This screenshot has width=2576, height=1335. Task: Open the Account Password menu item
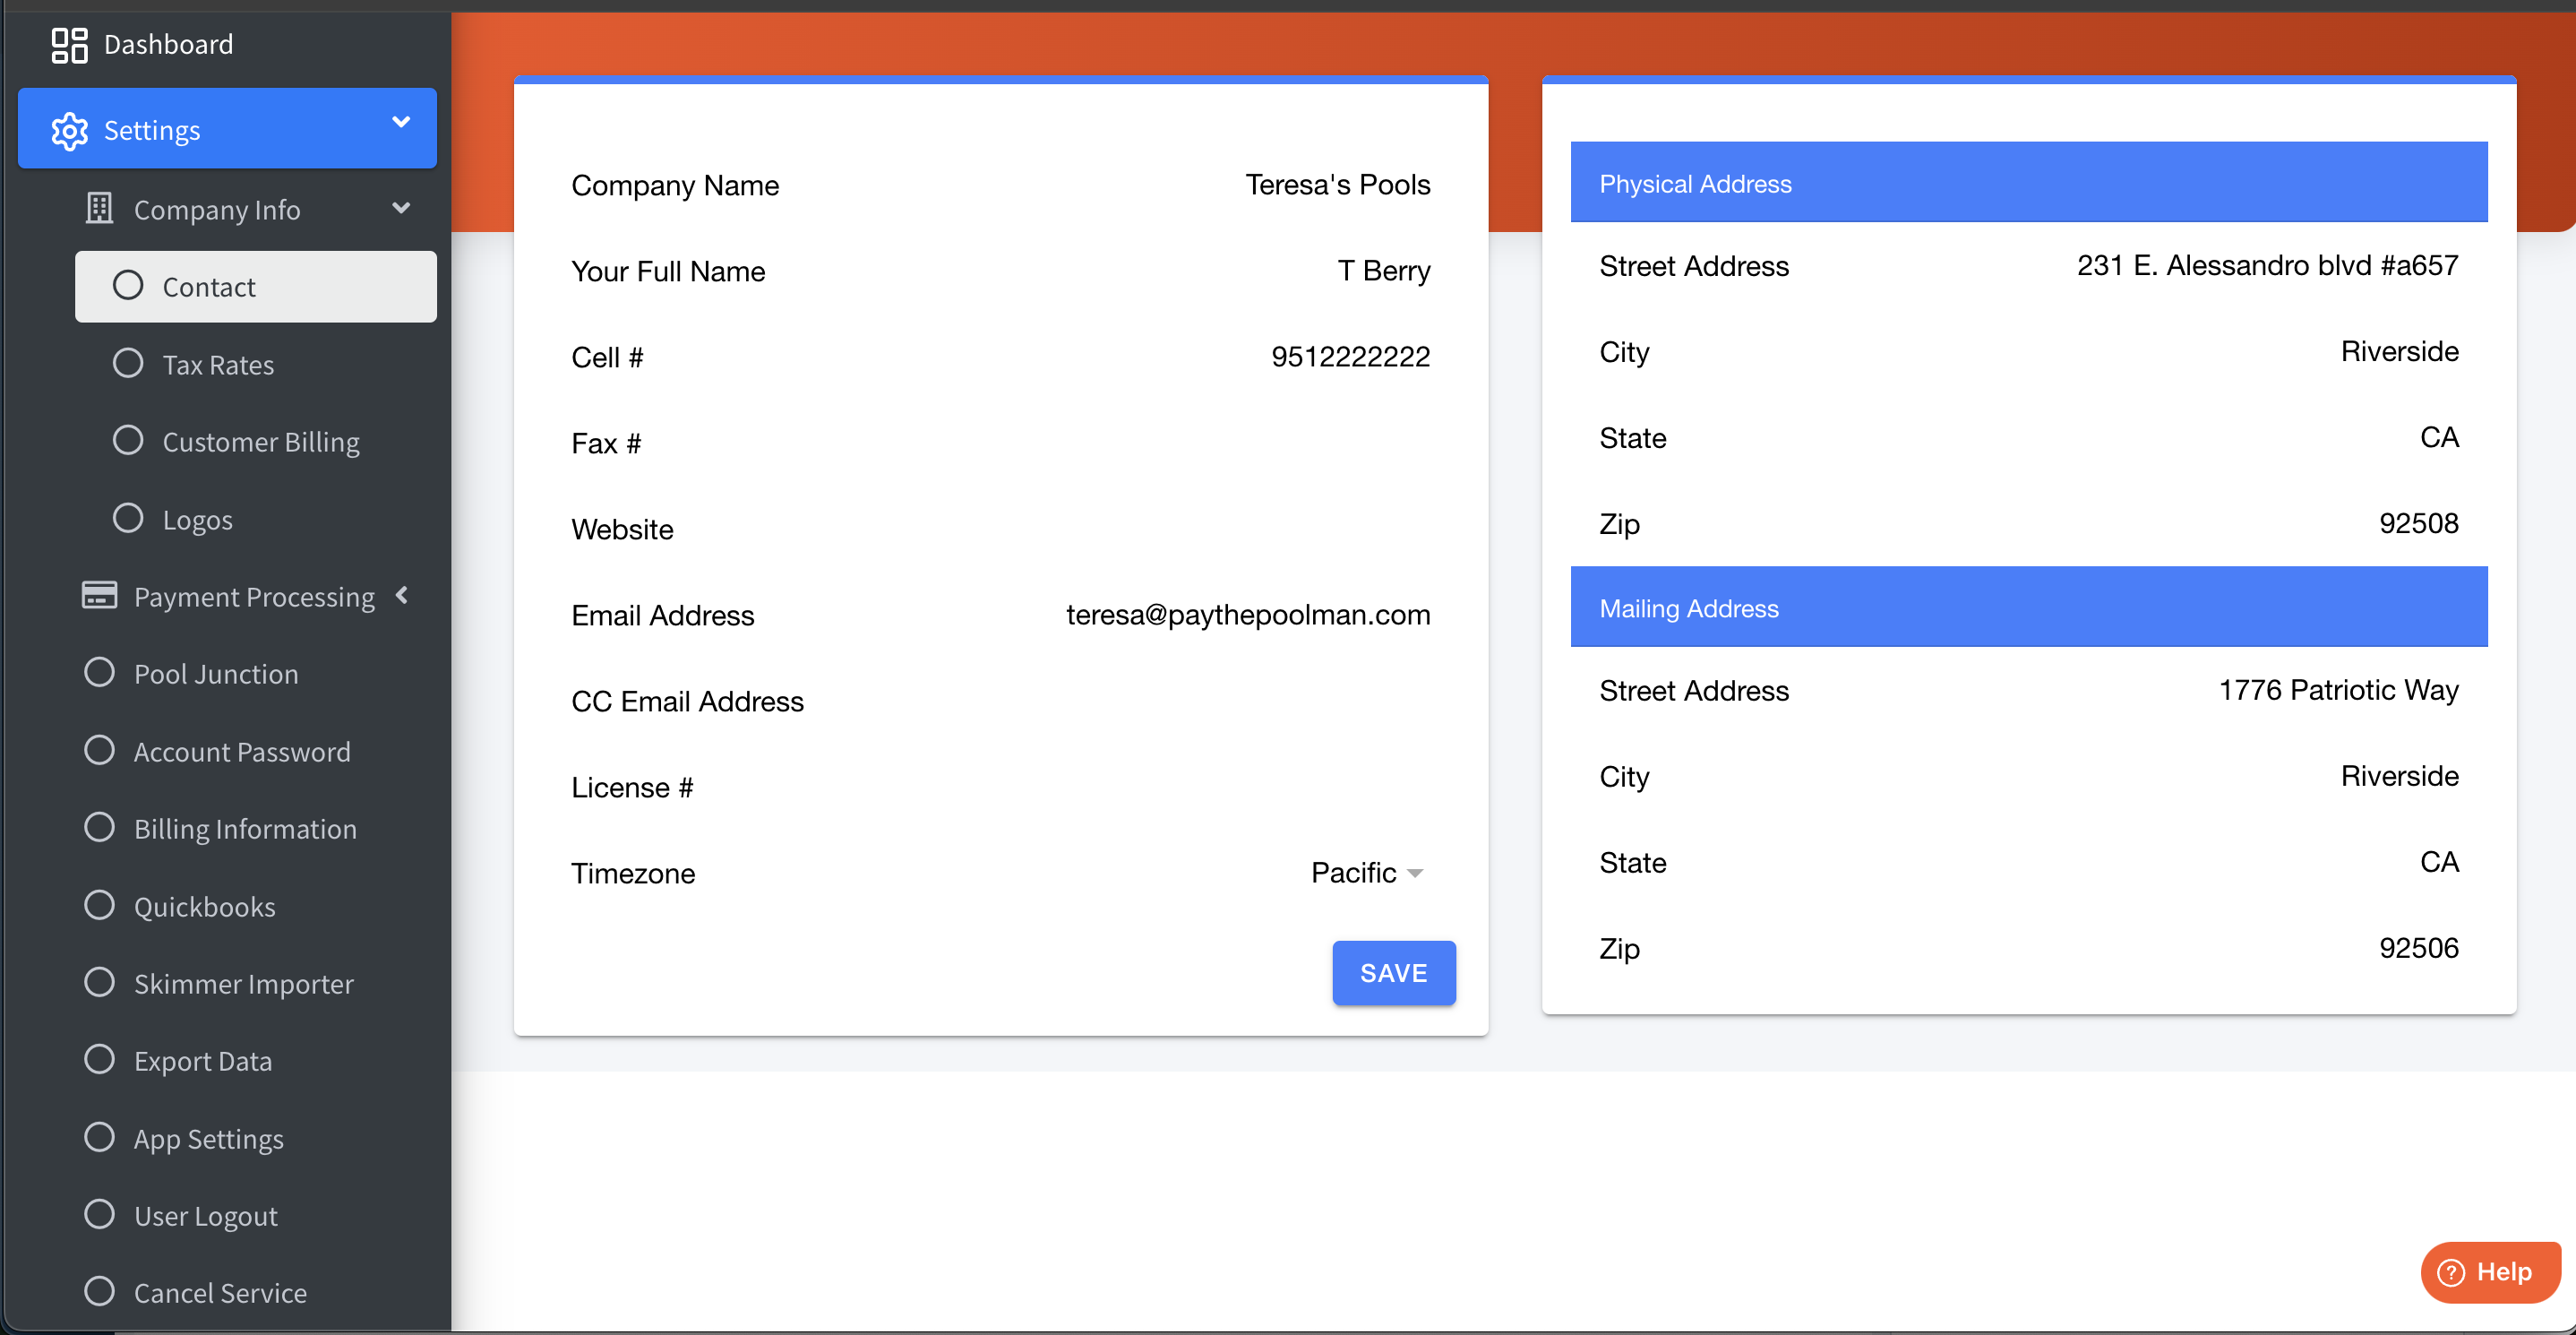(x=242, y=752)
